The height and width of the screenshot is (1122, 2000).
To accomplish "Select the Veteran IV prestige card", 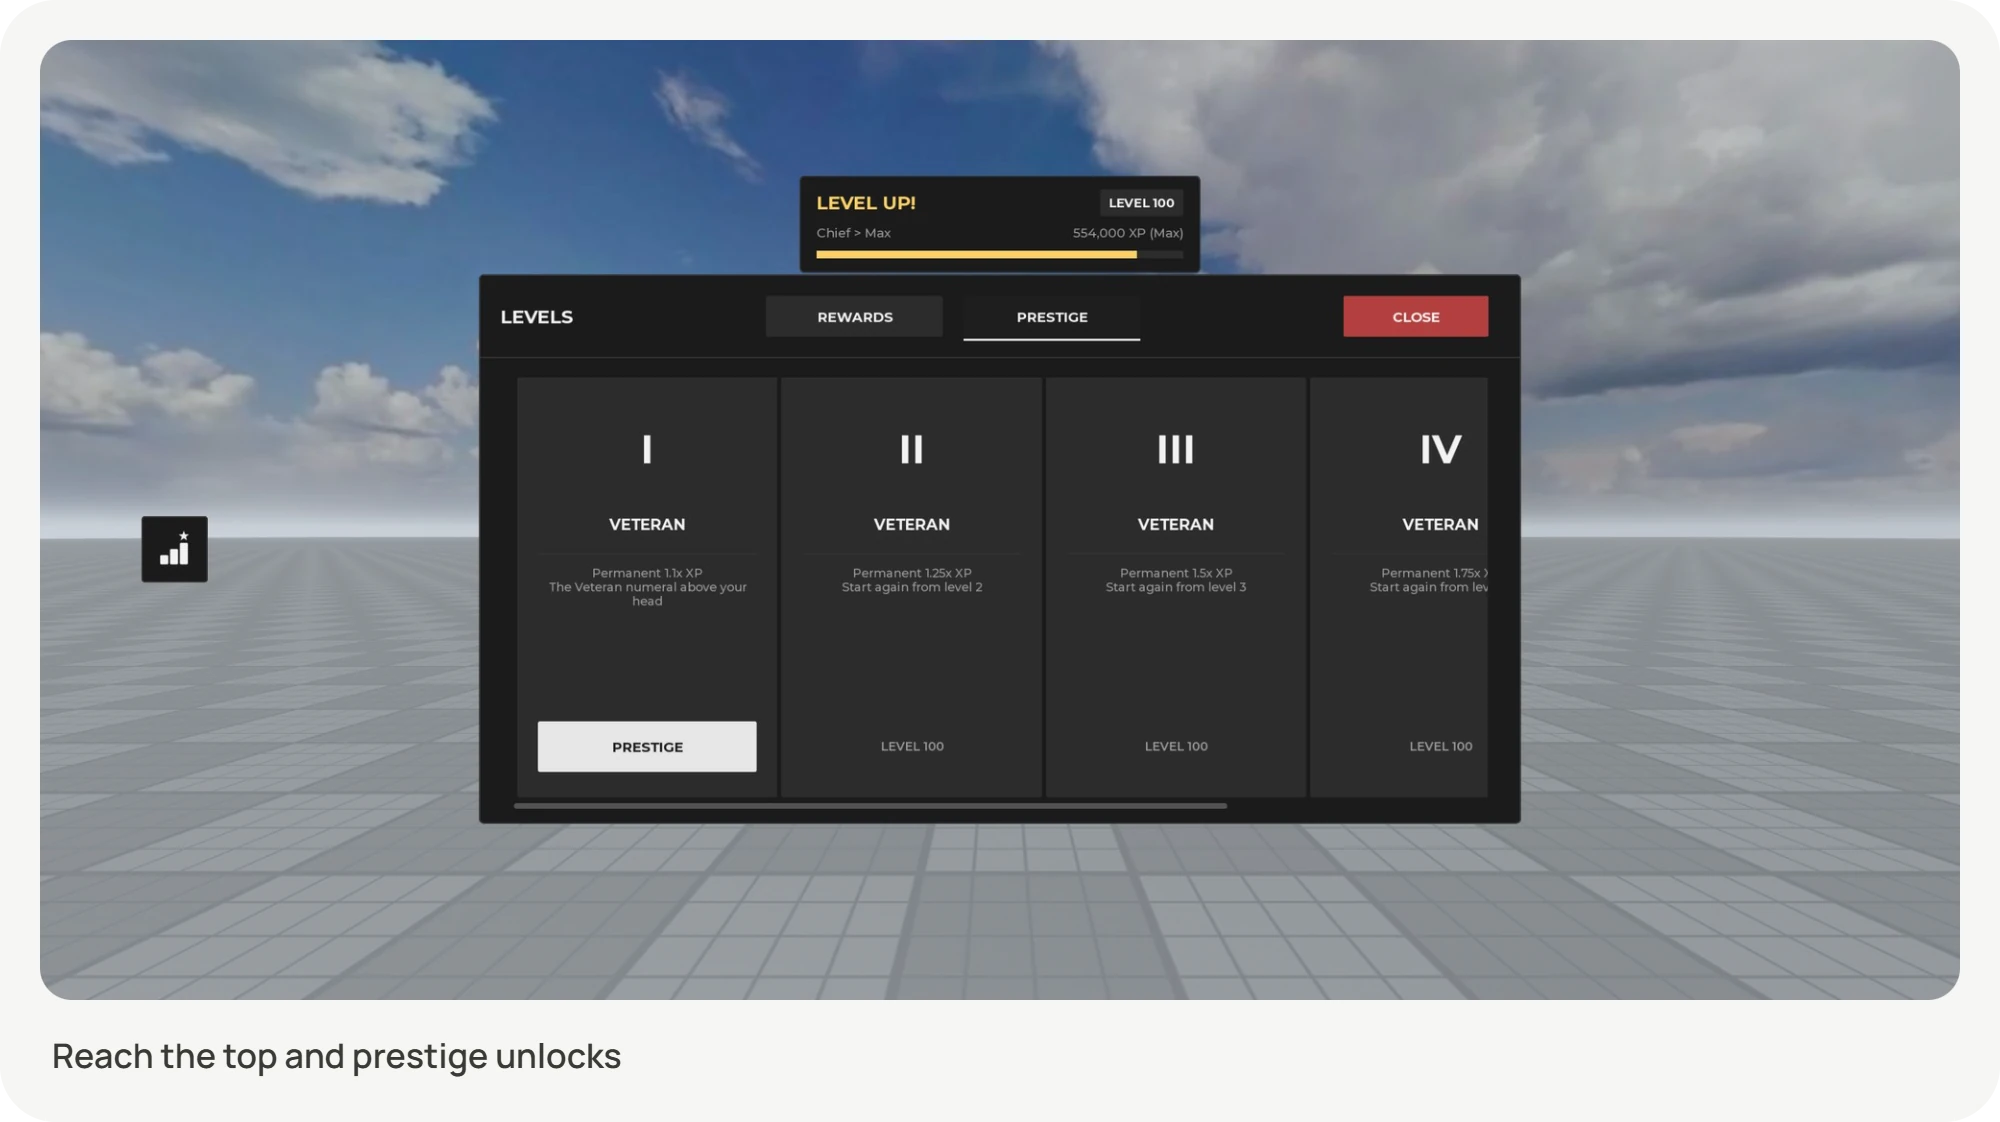I will pyautogui.click(x=1399, y=587).
